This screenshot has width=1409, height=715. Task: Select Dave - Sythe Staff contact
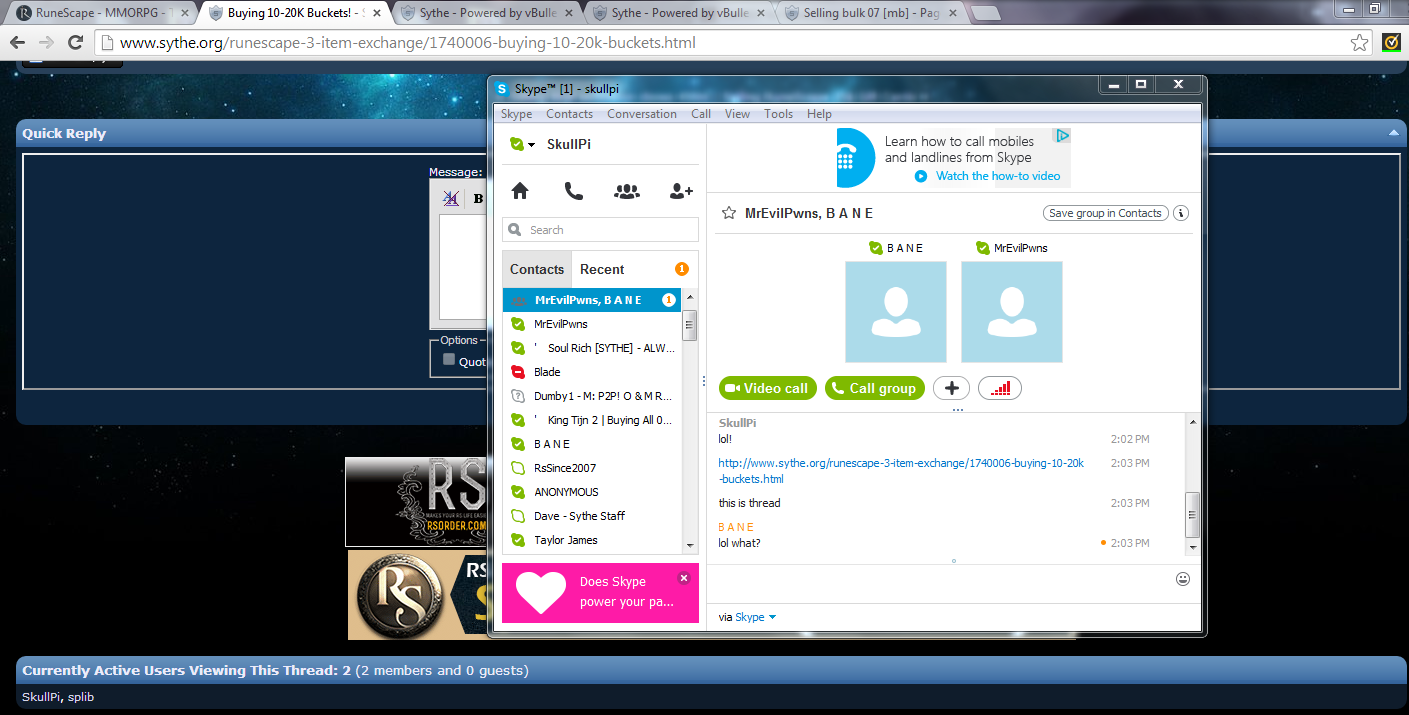pos(592,516)
